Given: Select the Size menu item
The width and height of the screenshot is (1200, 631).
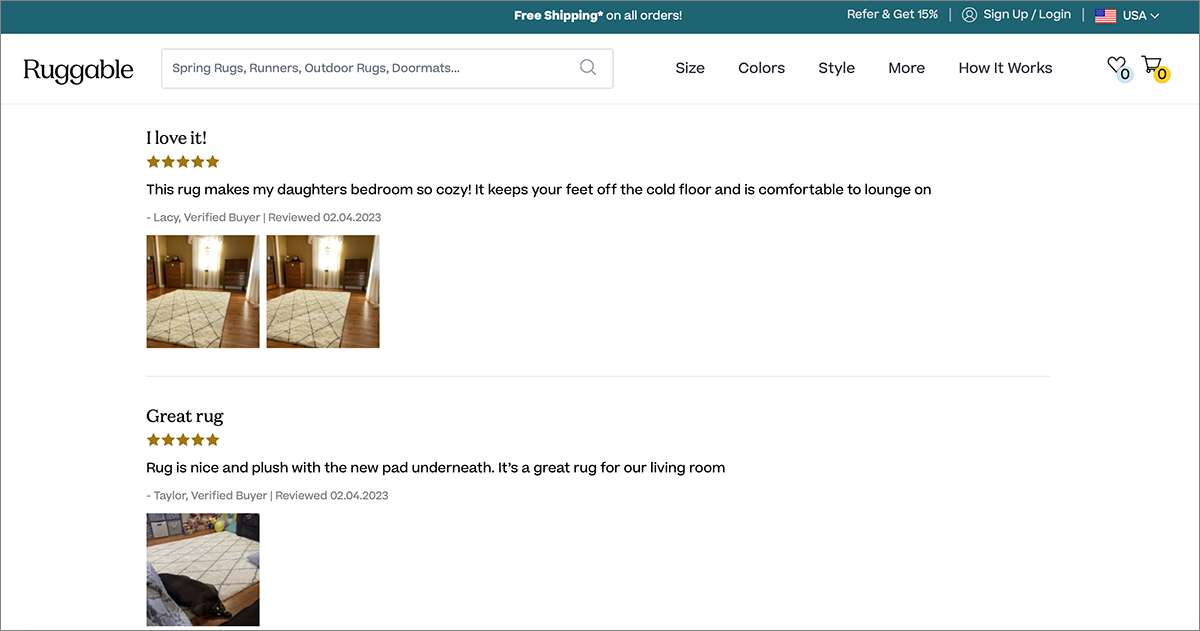Looking at the screenshot, I should pos(690,68).
